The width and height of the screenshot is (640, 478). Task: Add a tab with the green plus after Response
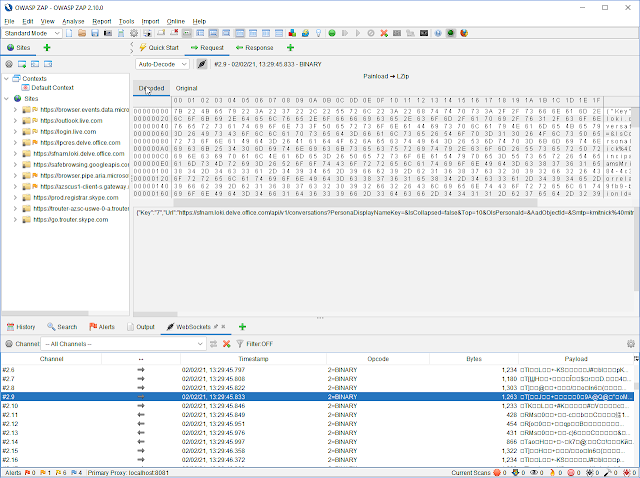click(290, 48)
